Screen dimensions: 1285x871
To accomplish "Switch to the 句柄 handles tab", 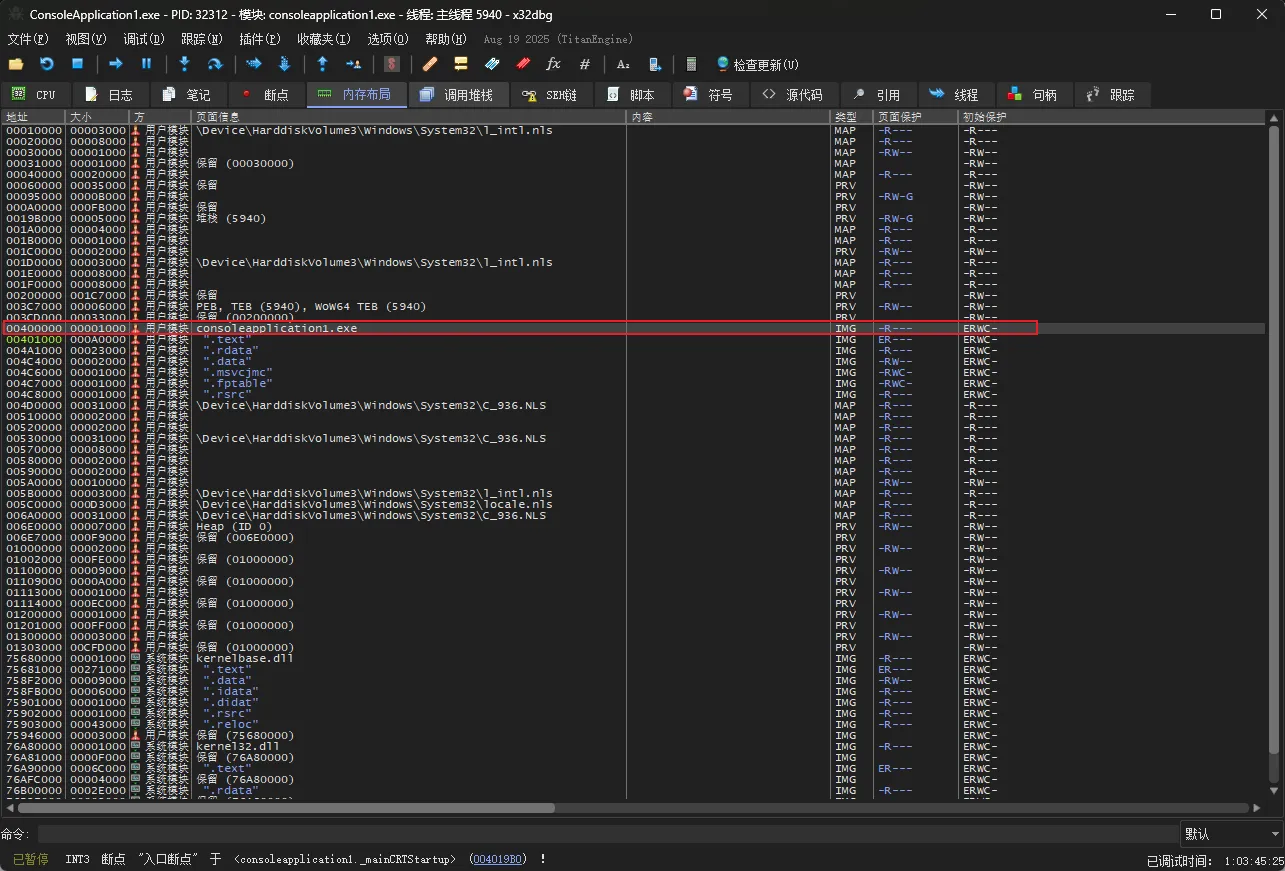I will pyautogui.click(x=1033, y=94).
